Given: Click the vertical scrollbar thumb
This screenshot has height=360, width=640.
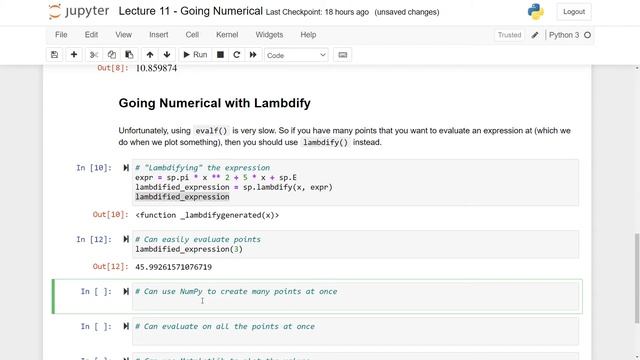Looking at the screenshot, I should (x=637, y=278).
